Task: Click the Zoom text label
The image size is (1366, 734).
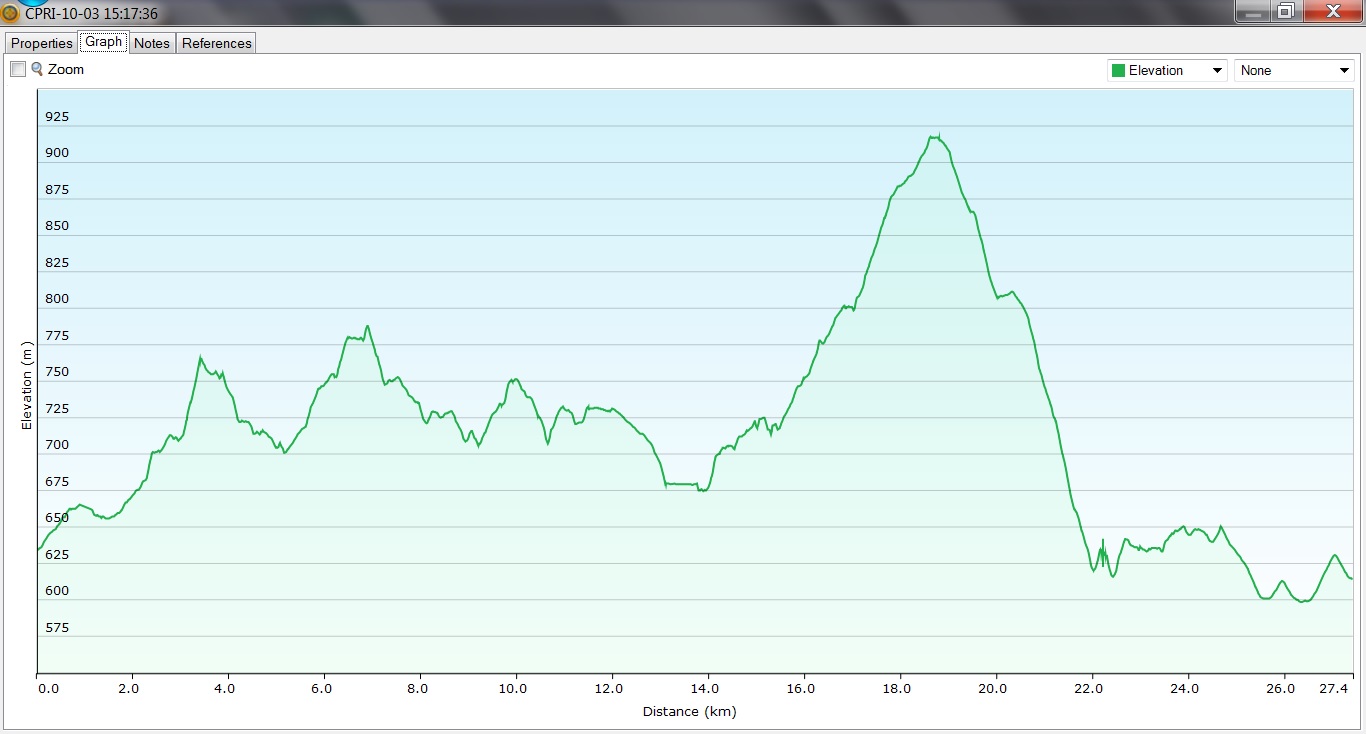Action: click(x=66, y=69)
